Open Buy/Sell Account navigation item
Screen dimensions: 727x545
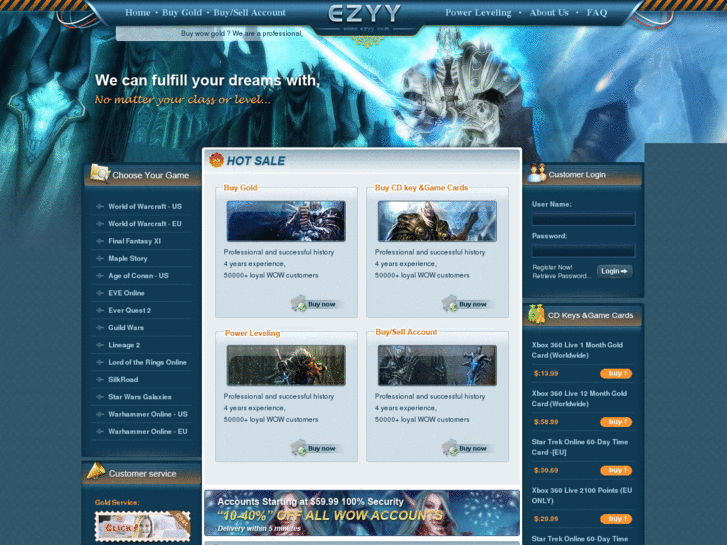pyautogui.click(x=249, y=13)
